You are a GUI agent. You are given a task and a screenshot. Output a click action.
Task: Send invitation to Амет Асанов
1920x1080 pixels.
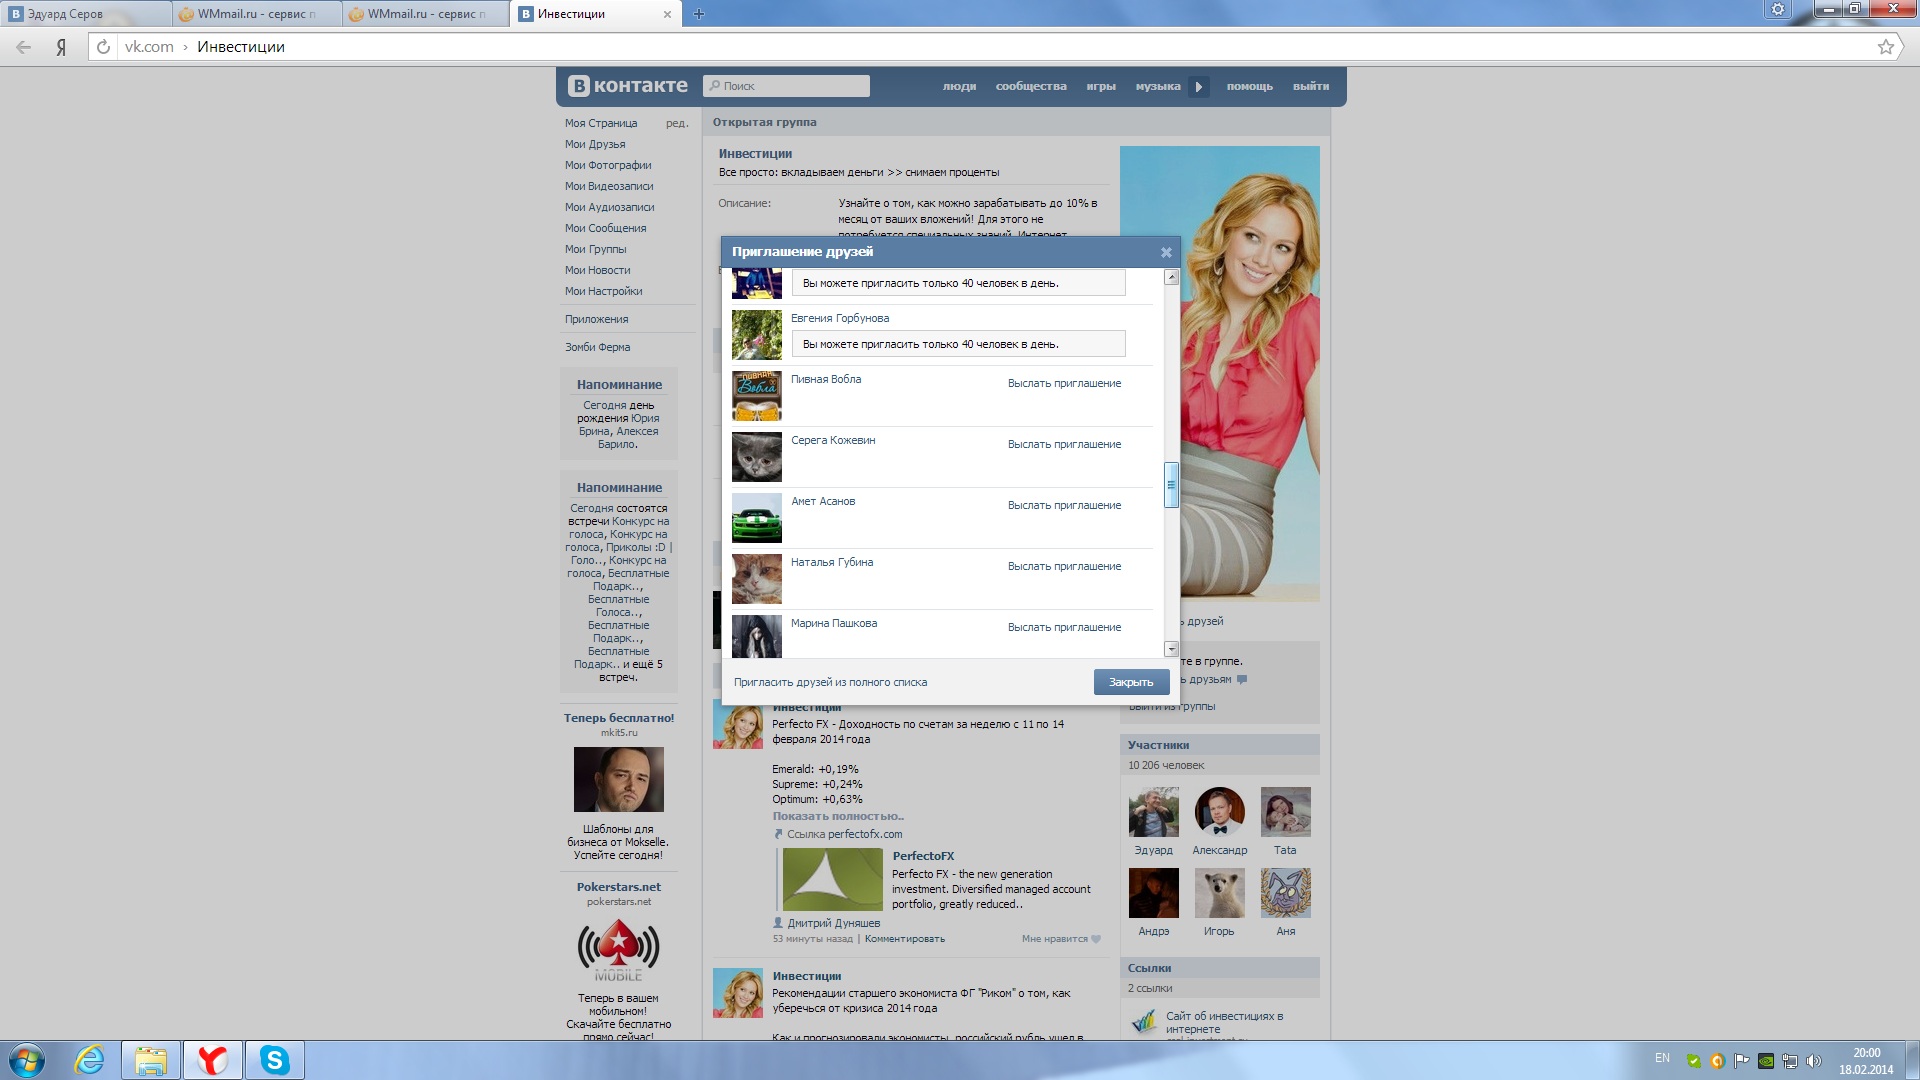(1064, 505)
